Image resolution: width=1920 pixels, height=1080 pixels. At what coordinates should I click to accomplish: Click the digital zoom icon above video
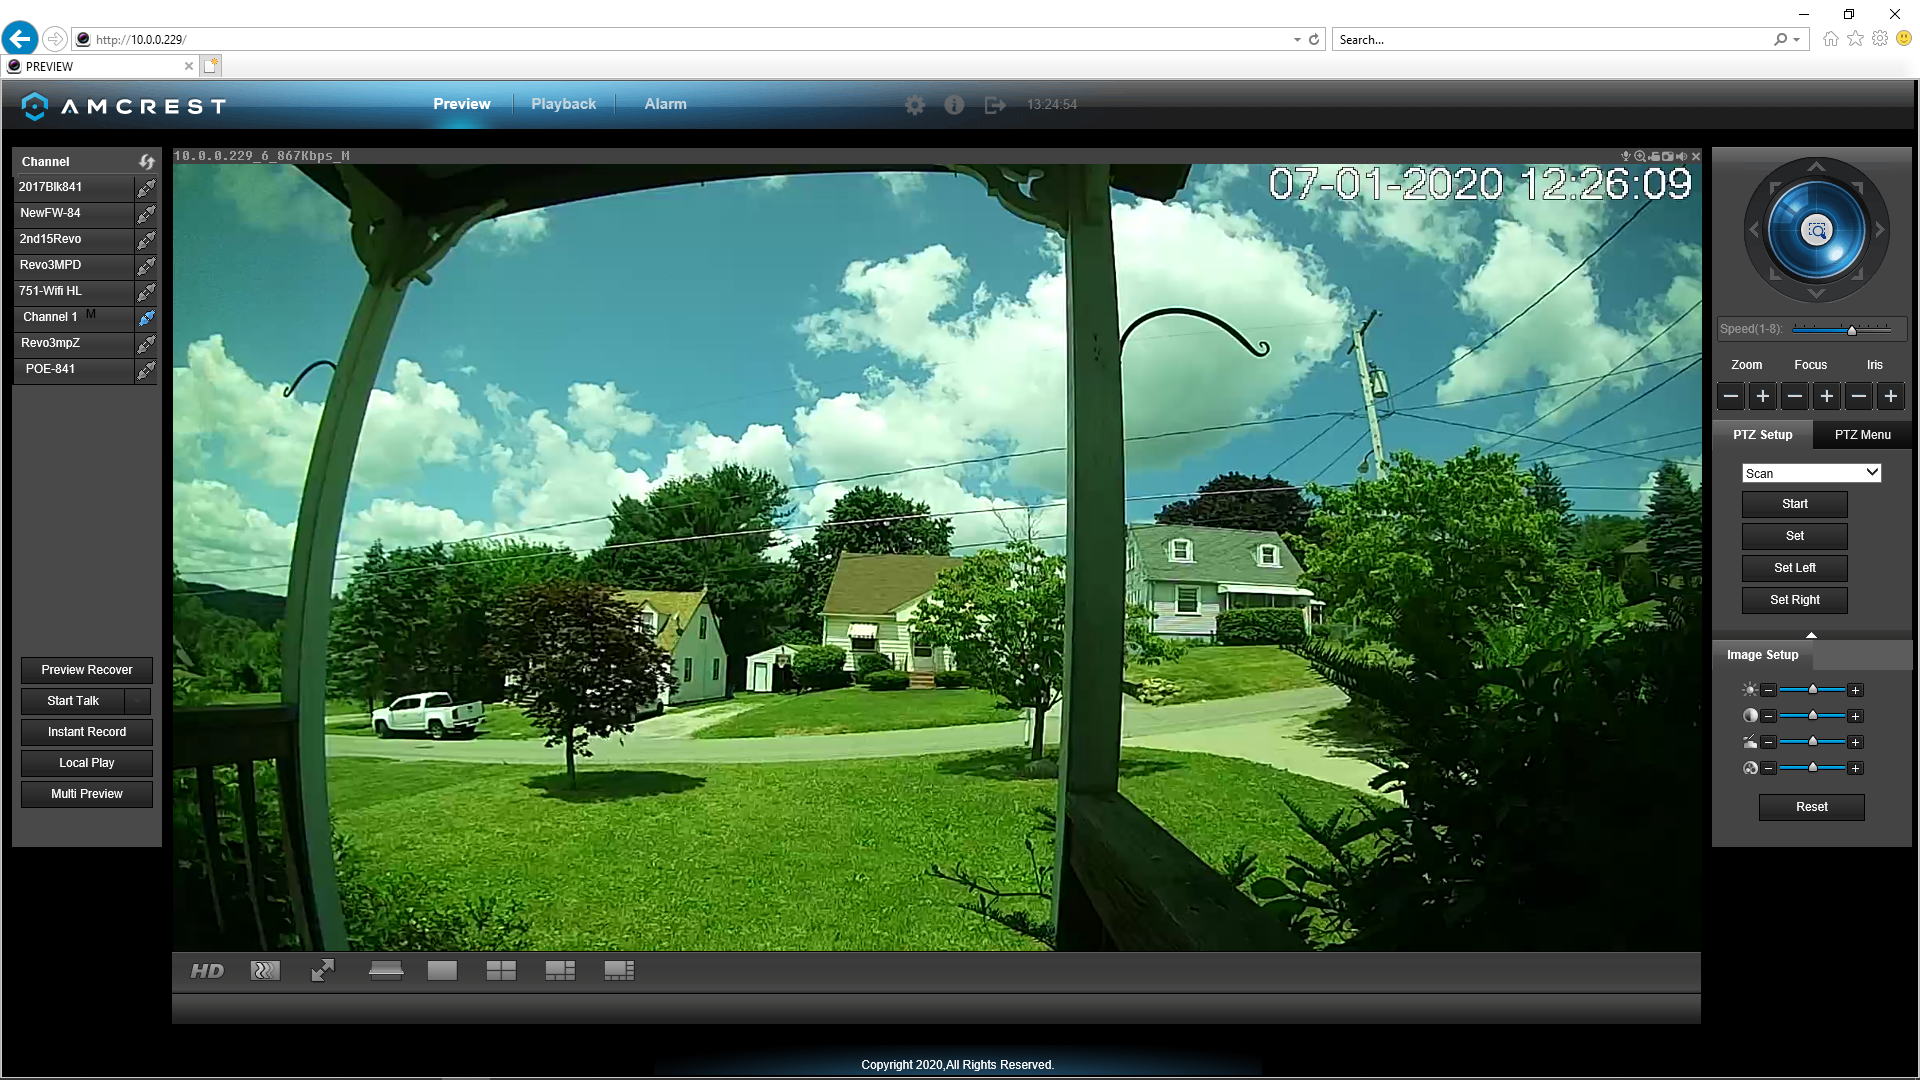(1640, 156)
